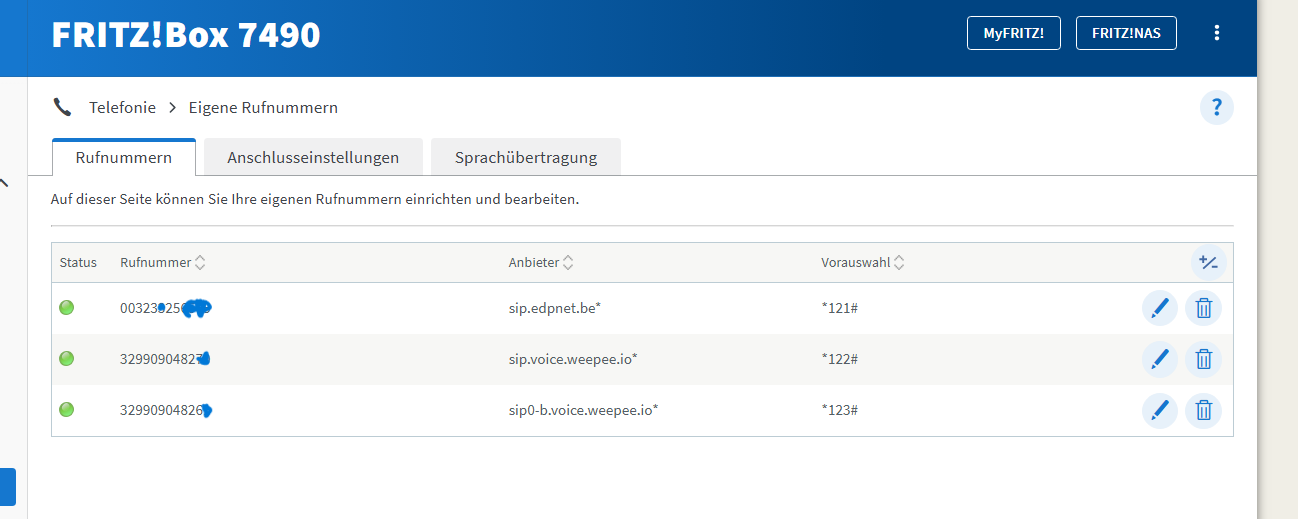Click the number 3299090482 in the *122# row

[165, 359]
